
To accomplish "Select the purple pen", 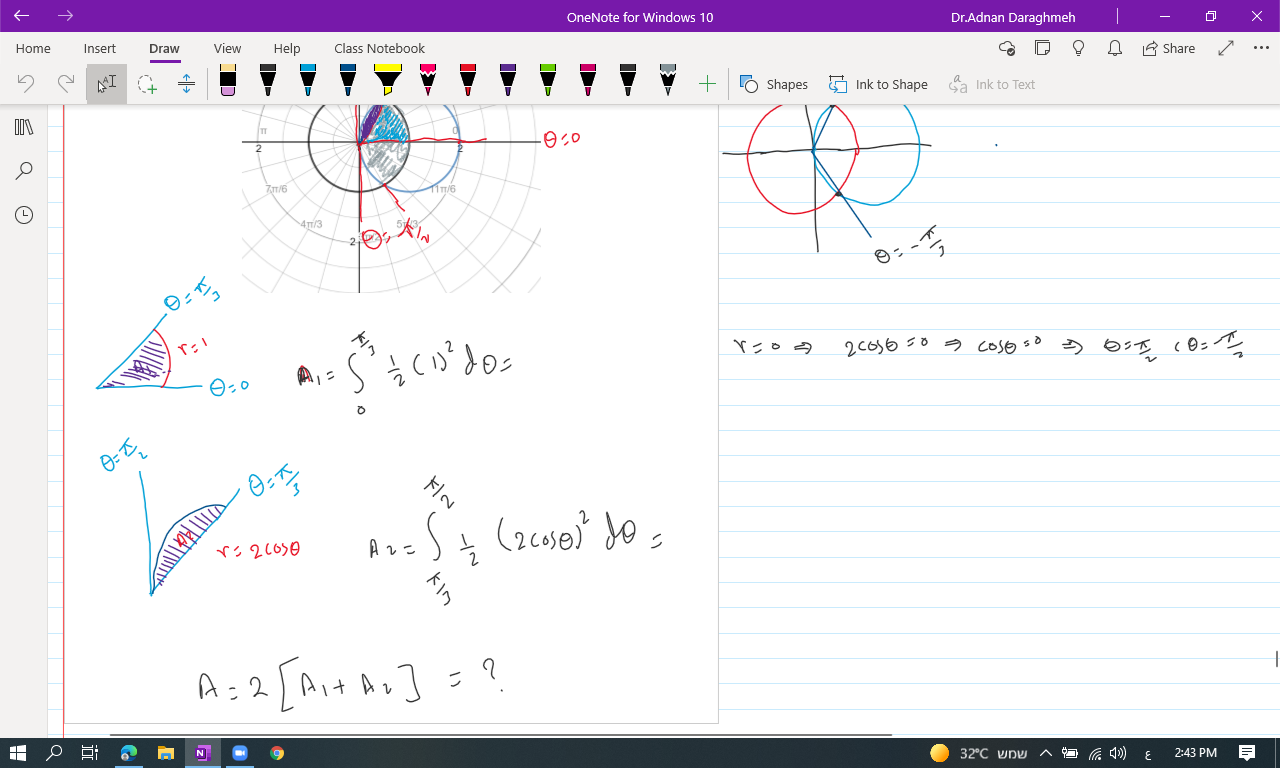I will [x=508, y=81].
